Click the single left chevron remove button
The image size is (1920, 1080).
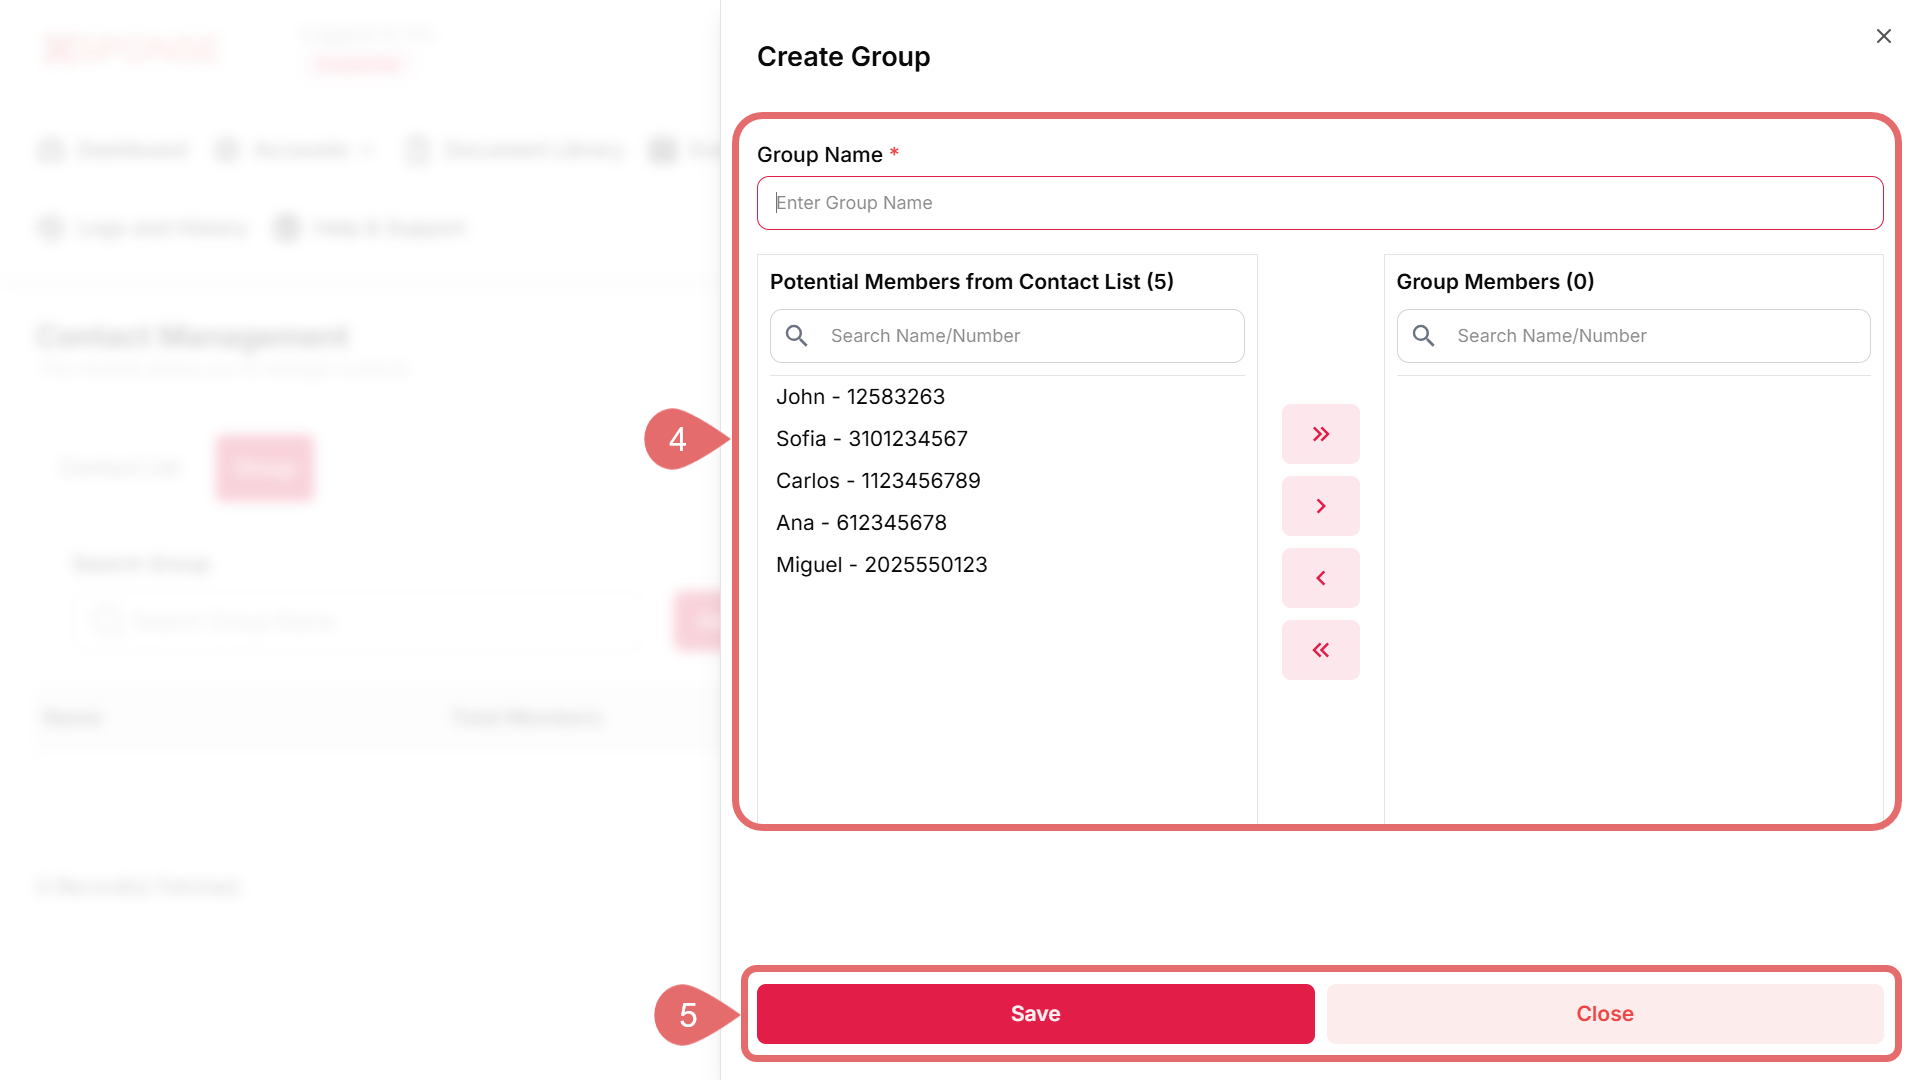coord(1320,578)
